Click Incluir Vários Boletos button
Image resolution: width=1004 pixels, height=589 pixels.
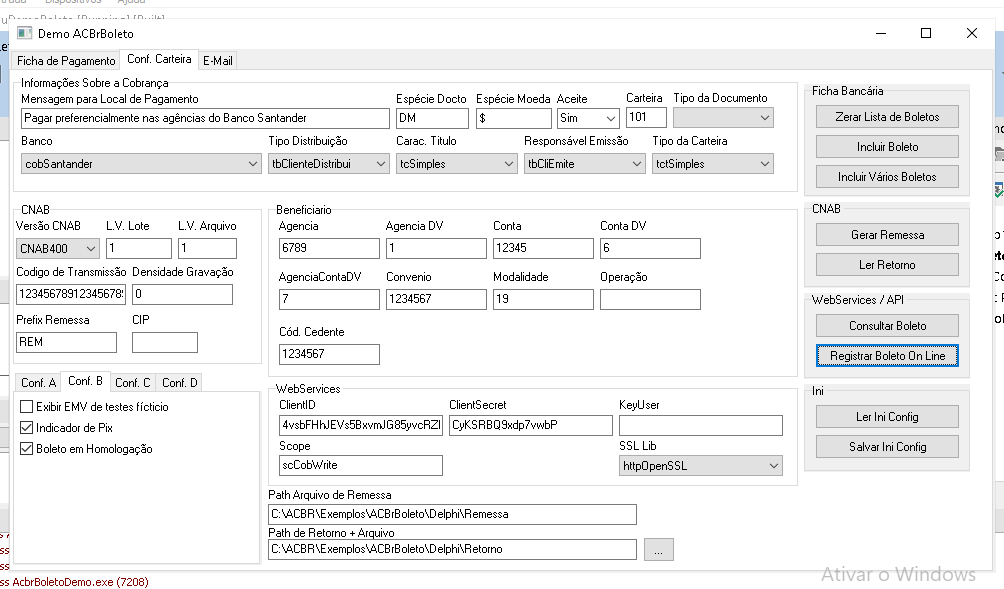tap(887, 177)
